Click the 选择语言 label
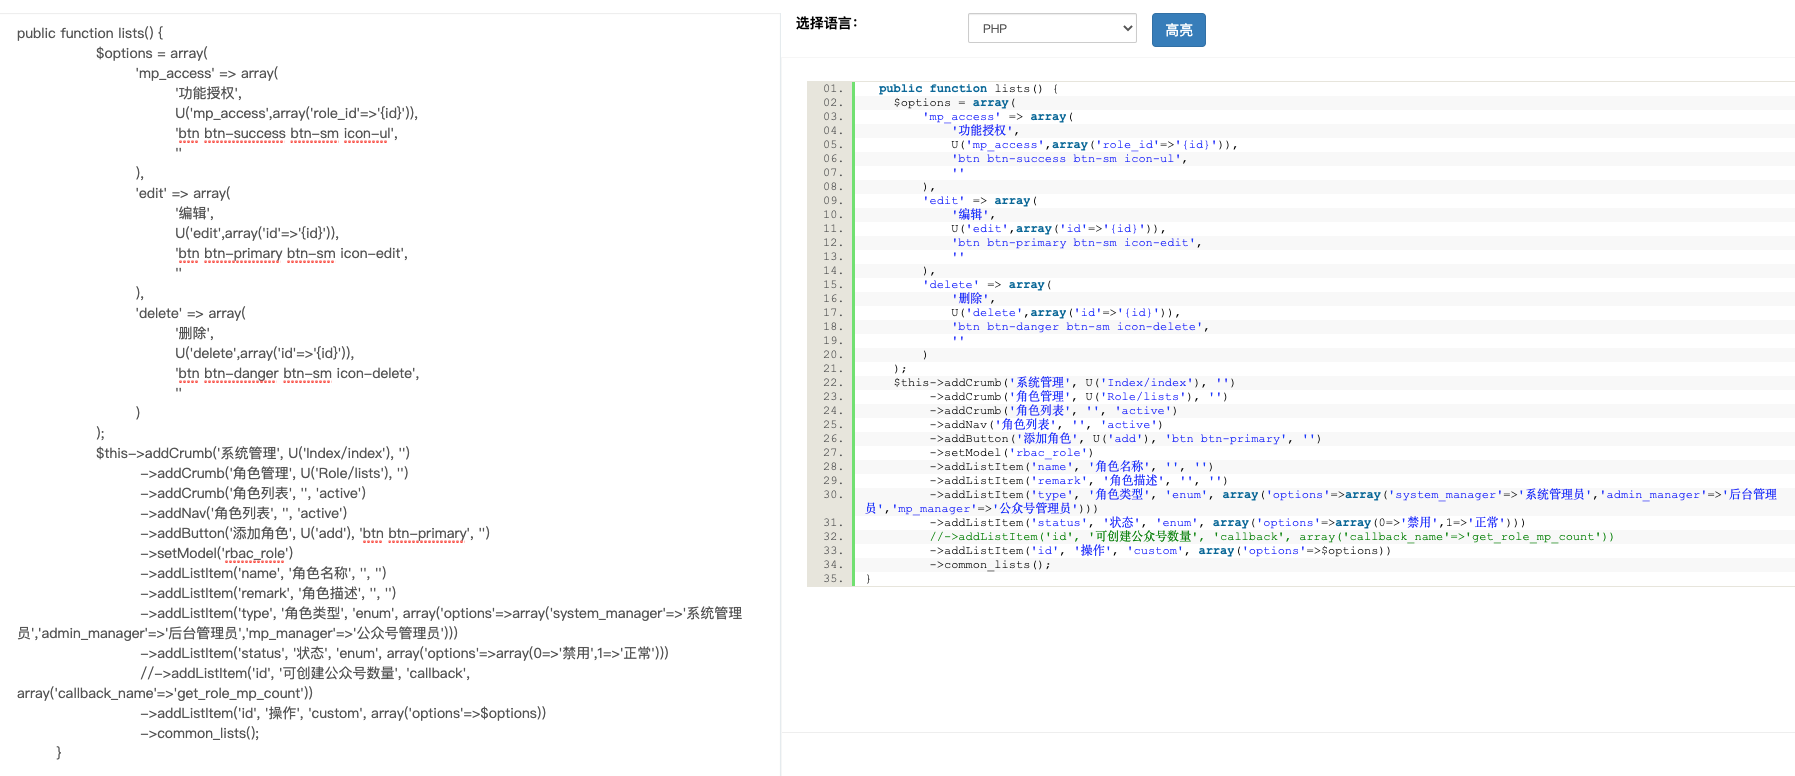Viewport: 1795px width, 776px height. click(x=826, y=23)
